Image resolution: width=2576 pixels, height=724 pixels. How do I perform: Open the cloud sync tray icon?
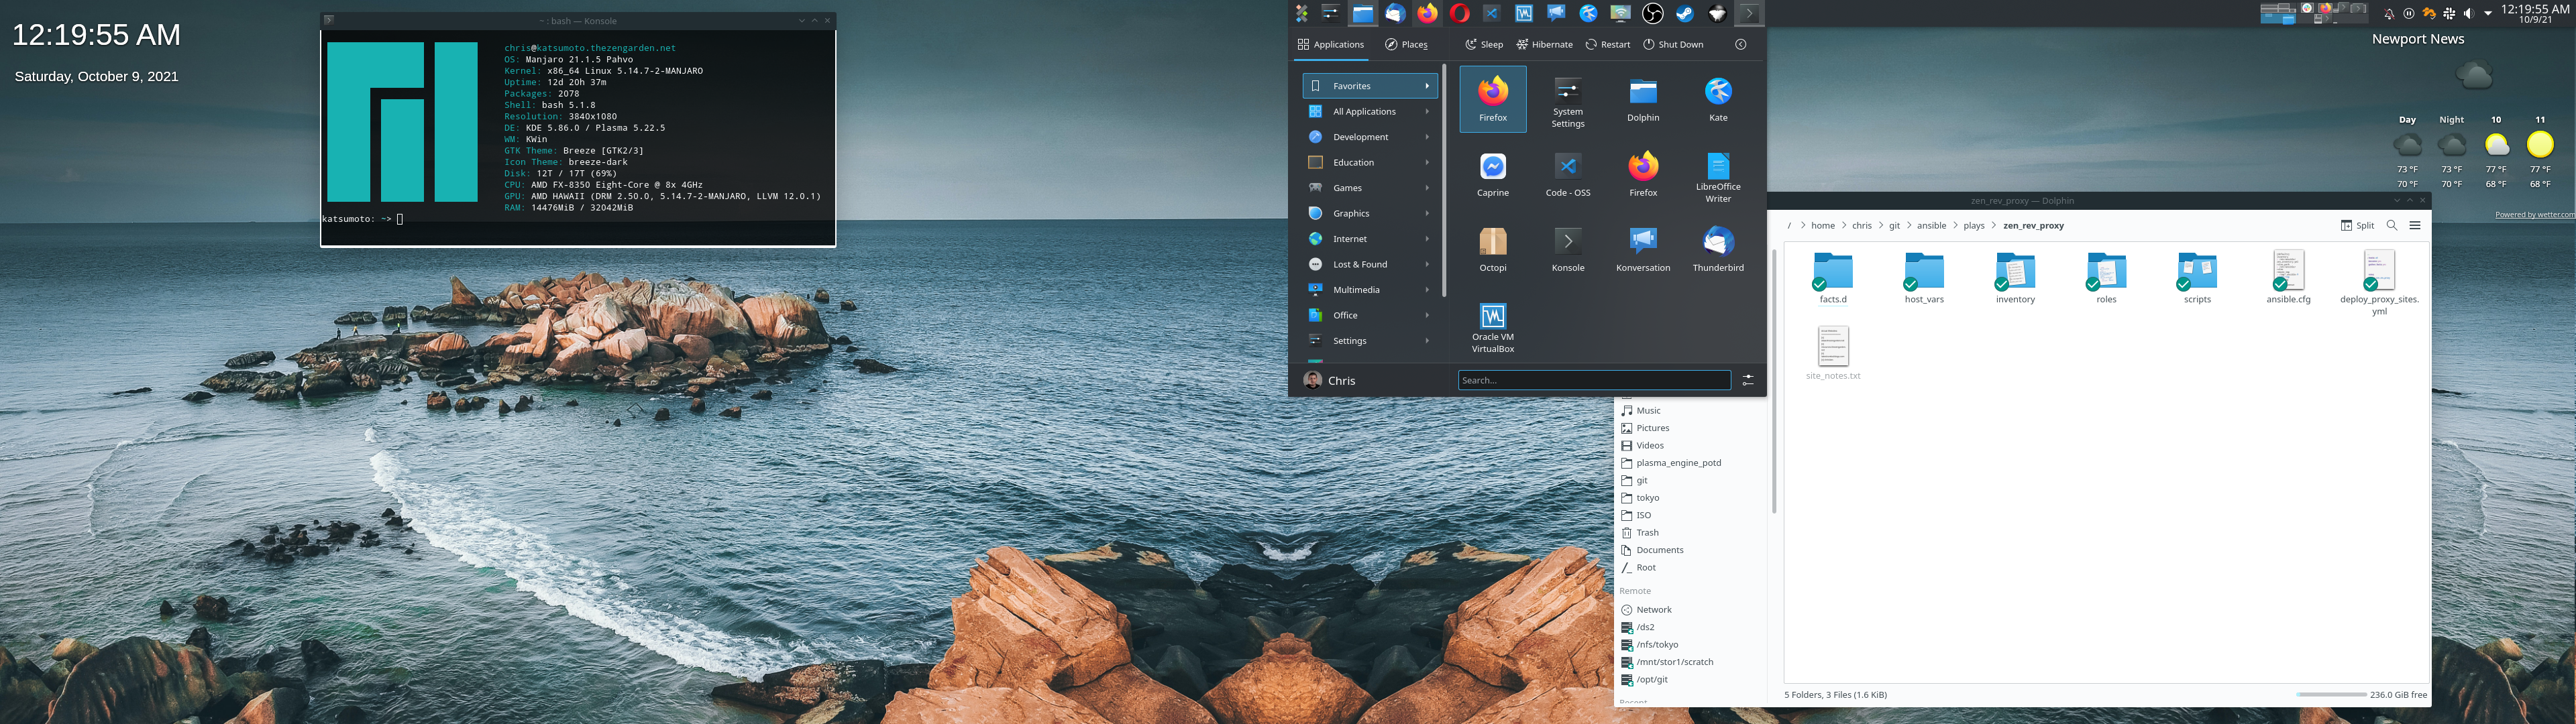(2429, 13)
